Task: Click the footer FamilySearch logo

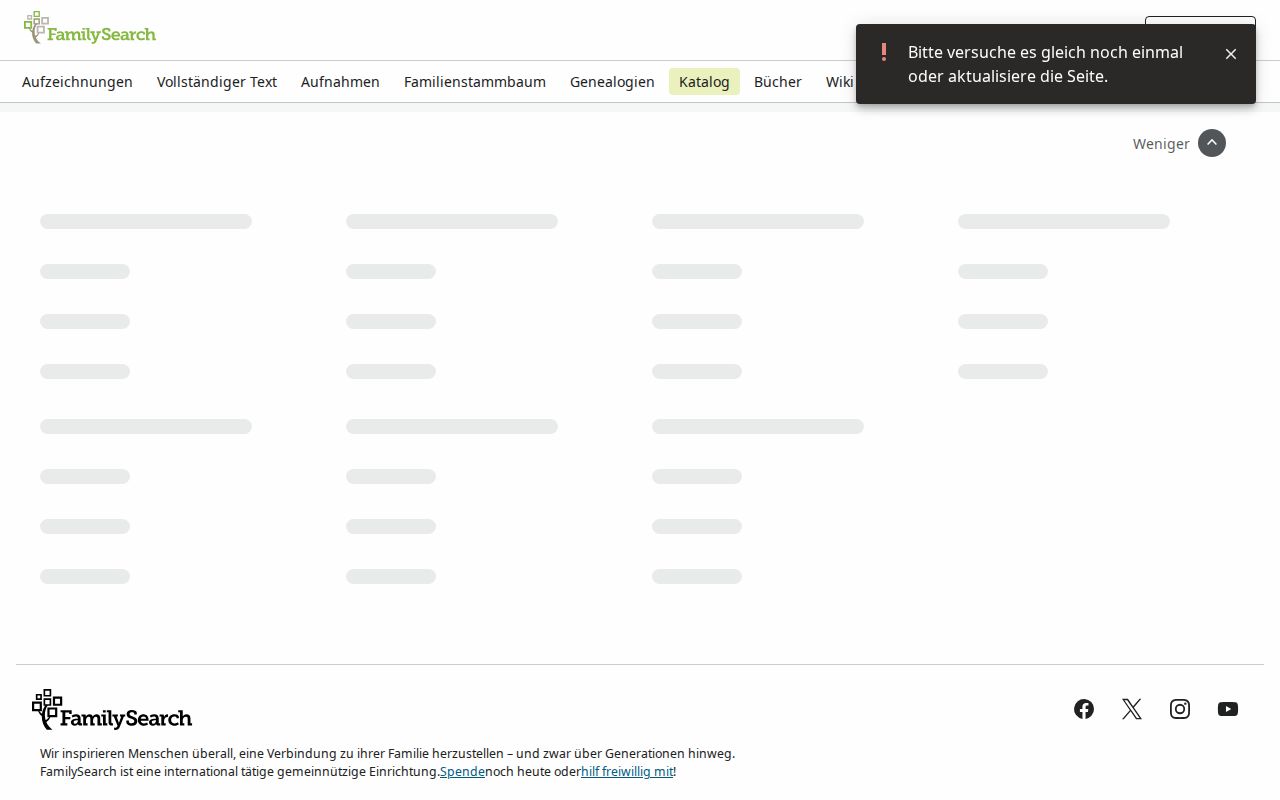Action: (x=112, y=710)
